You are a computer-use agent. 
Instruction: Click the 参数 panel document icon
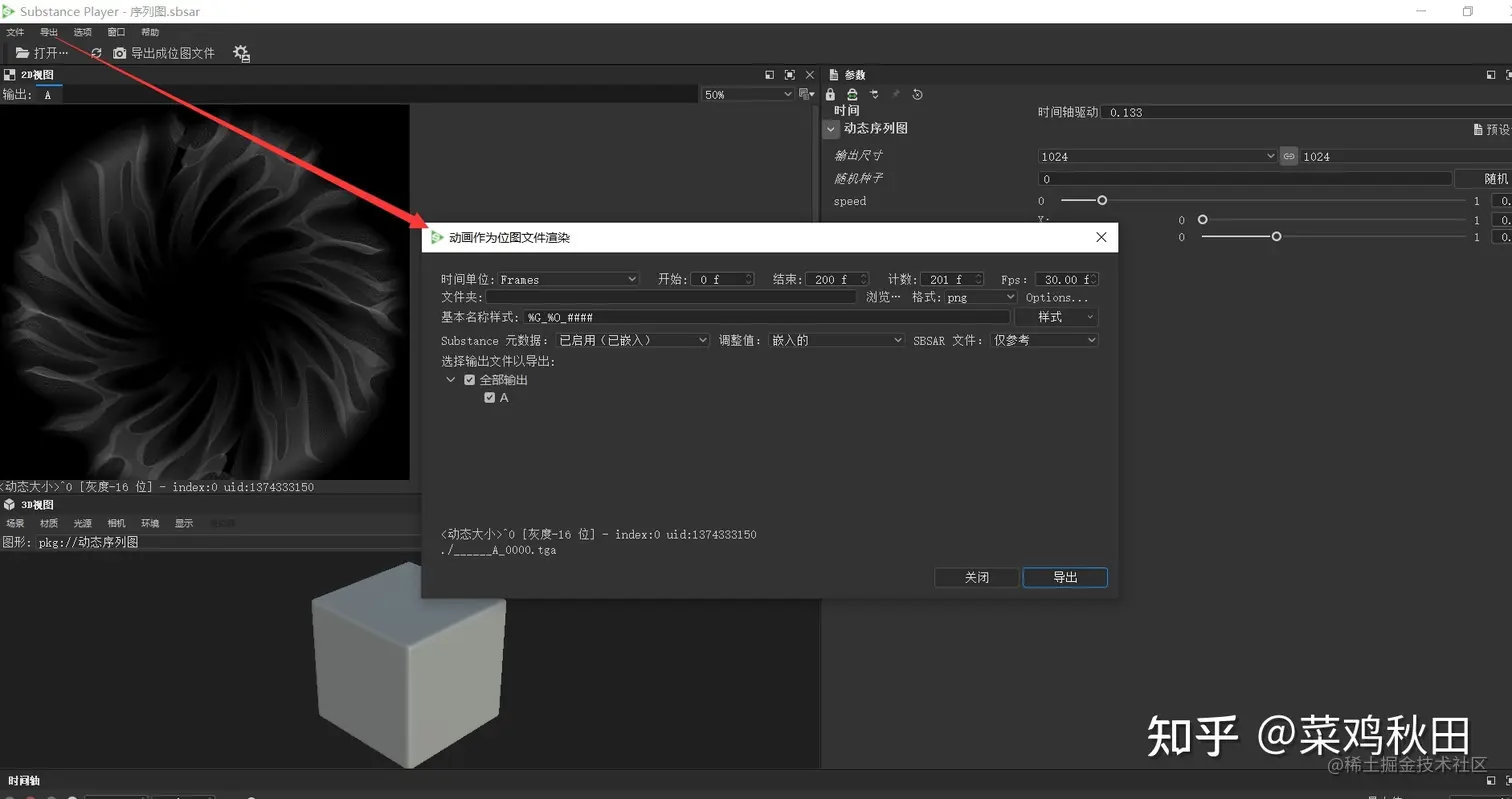[834, 75]
